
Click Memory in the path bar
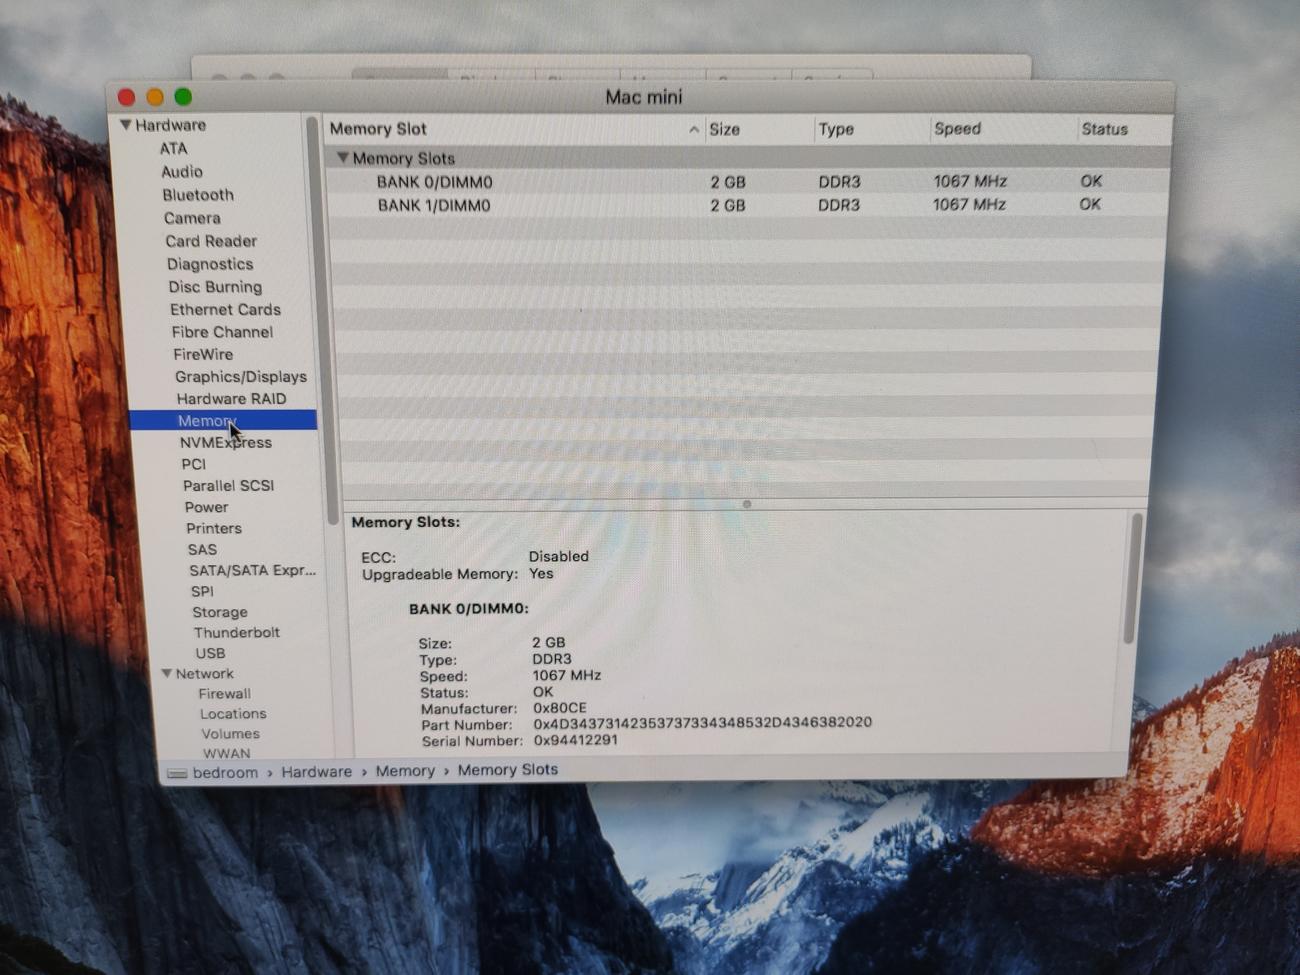(405, 771)
